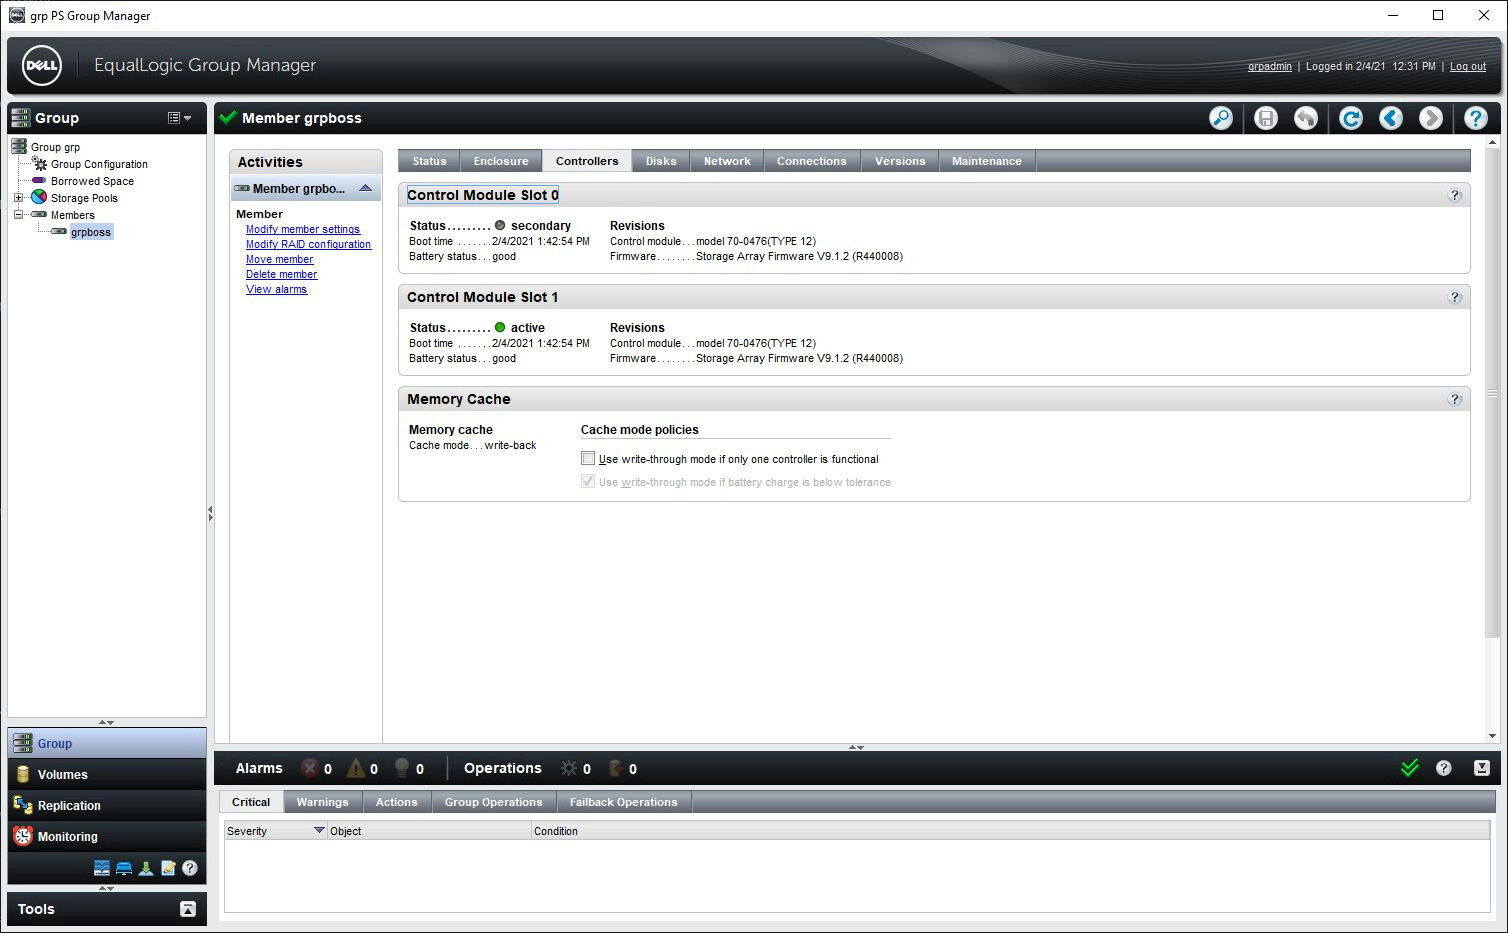Click the Move member link

280,259
